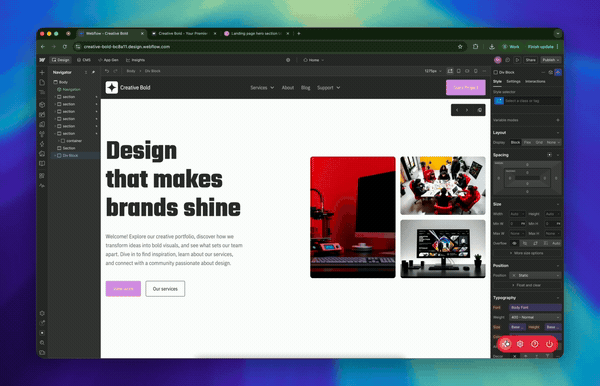Switch to Design mode

point(61,60)
